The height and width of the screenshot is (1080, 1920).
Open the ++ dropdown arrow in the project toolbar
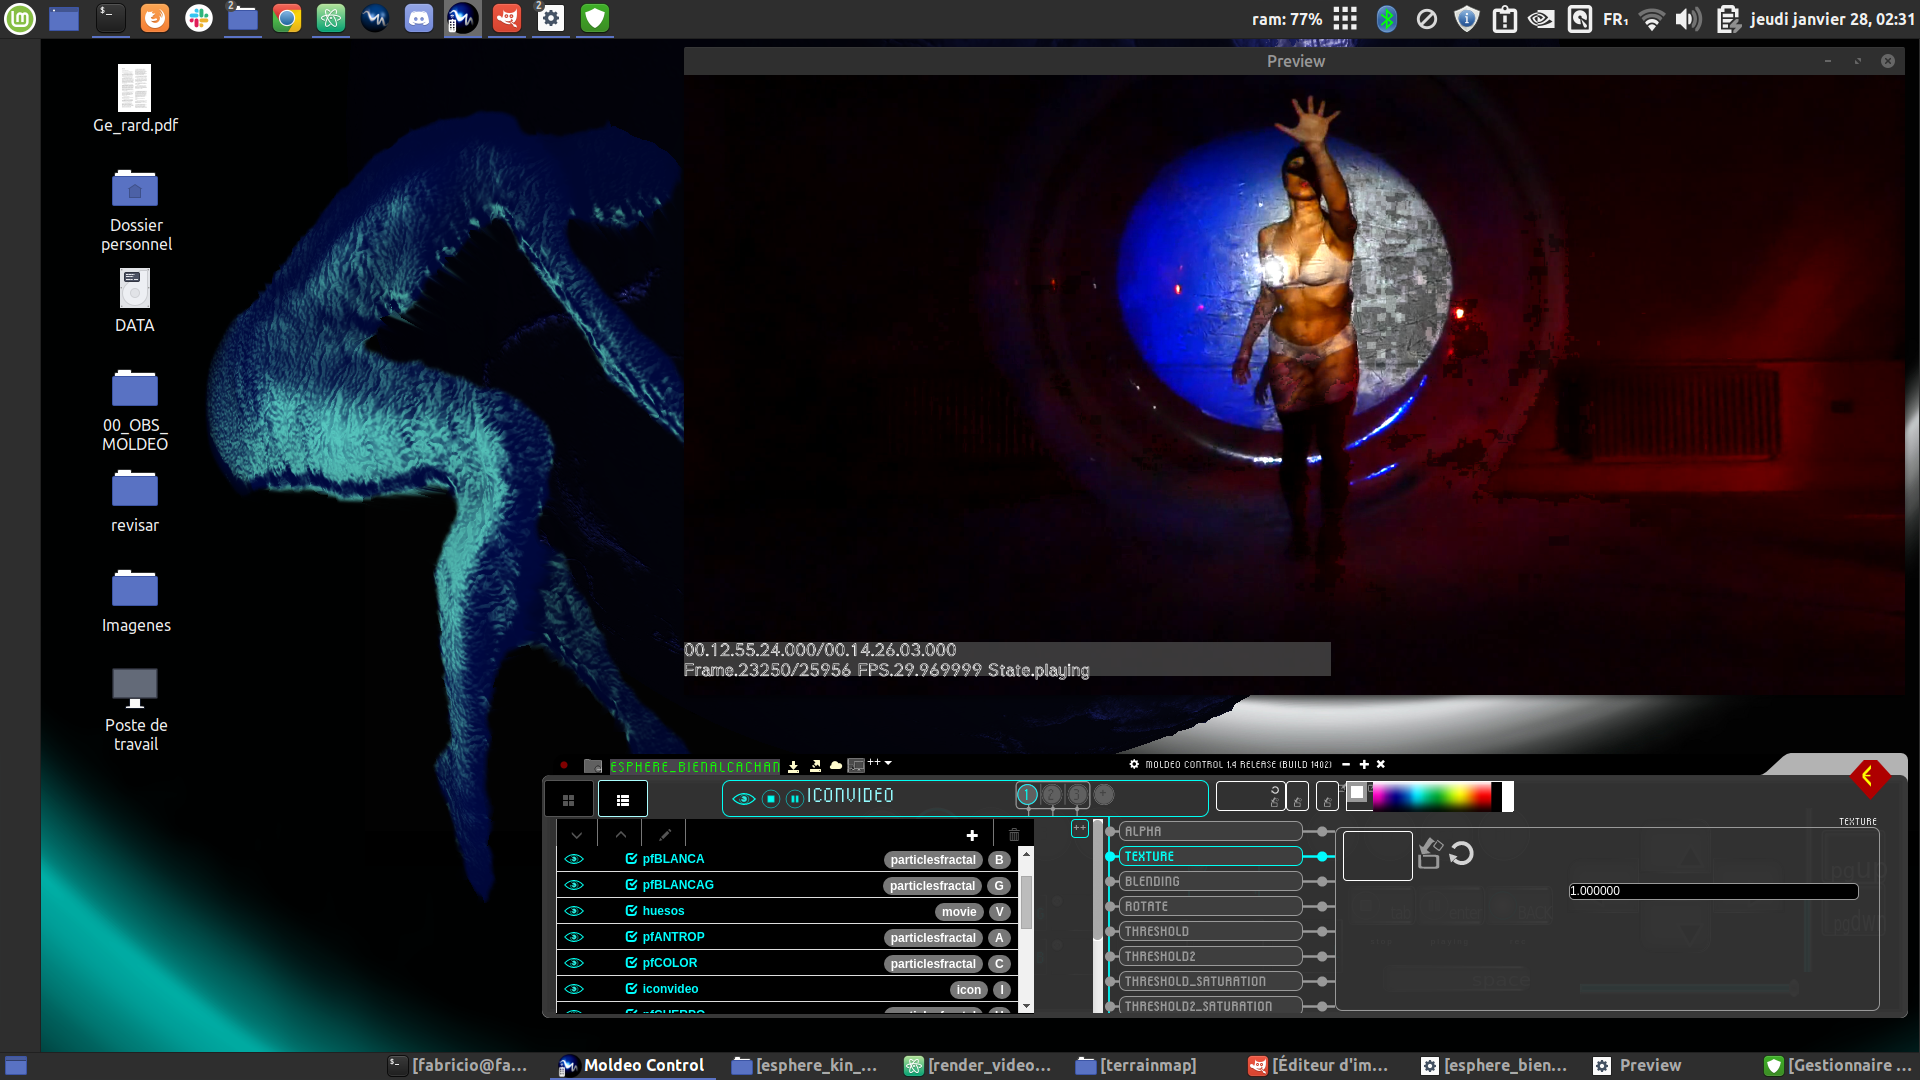888,763
